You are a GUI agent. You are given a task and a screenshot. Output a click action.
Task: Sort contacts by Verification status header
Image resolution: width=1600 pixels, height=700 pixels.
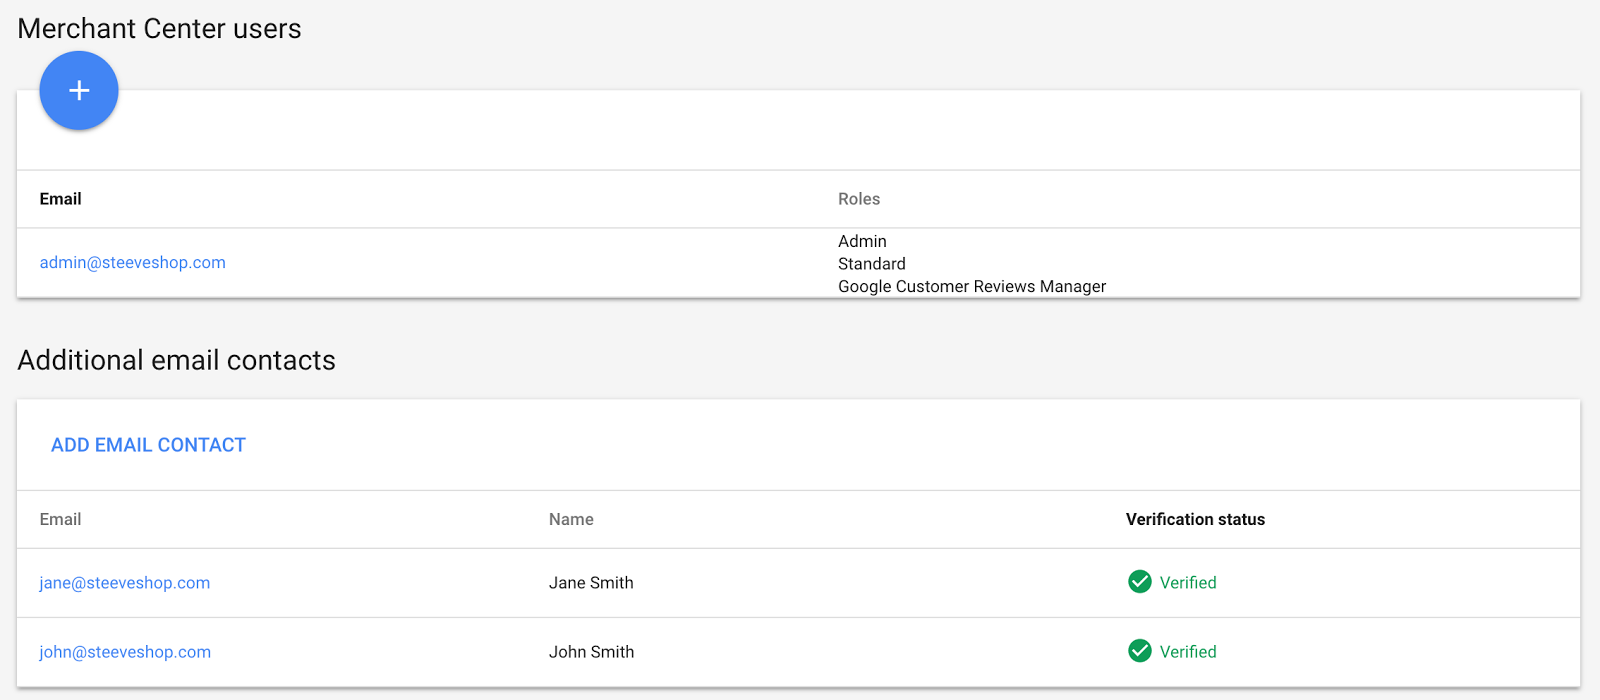(1195, 519)
